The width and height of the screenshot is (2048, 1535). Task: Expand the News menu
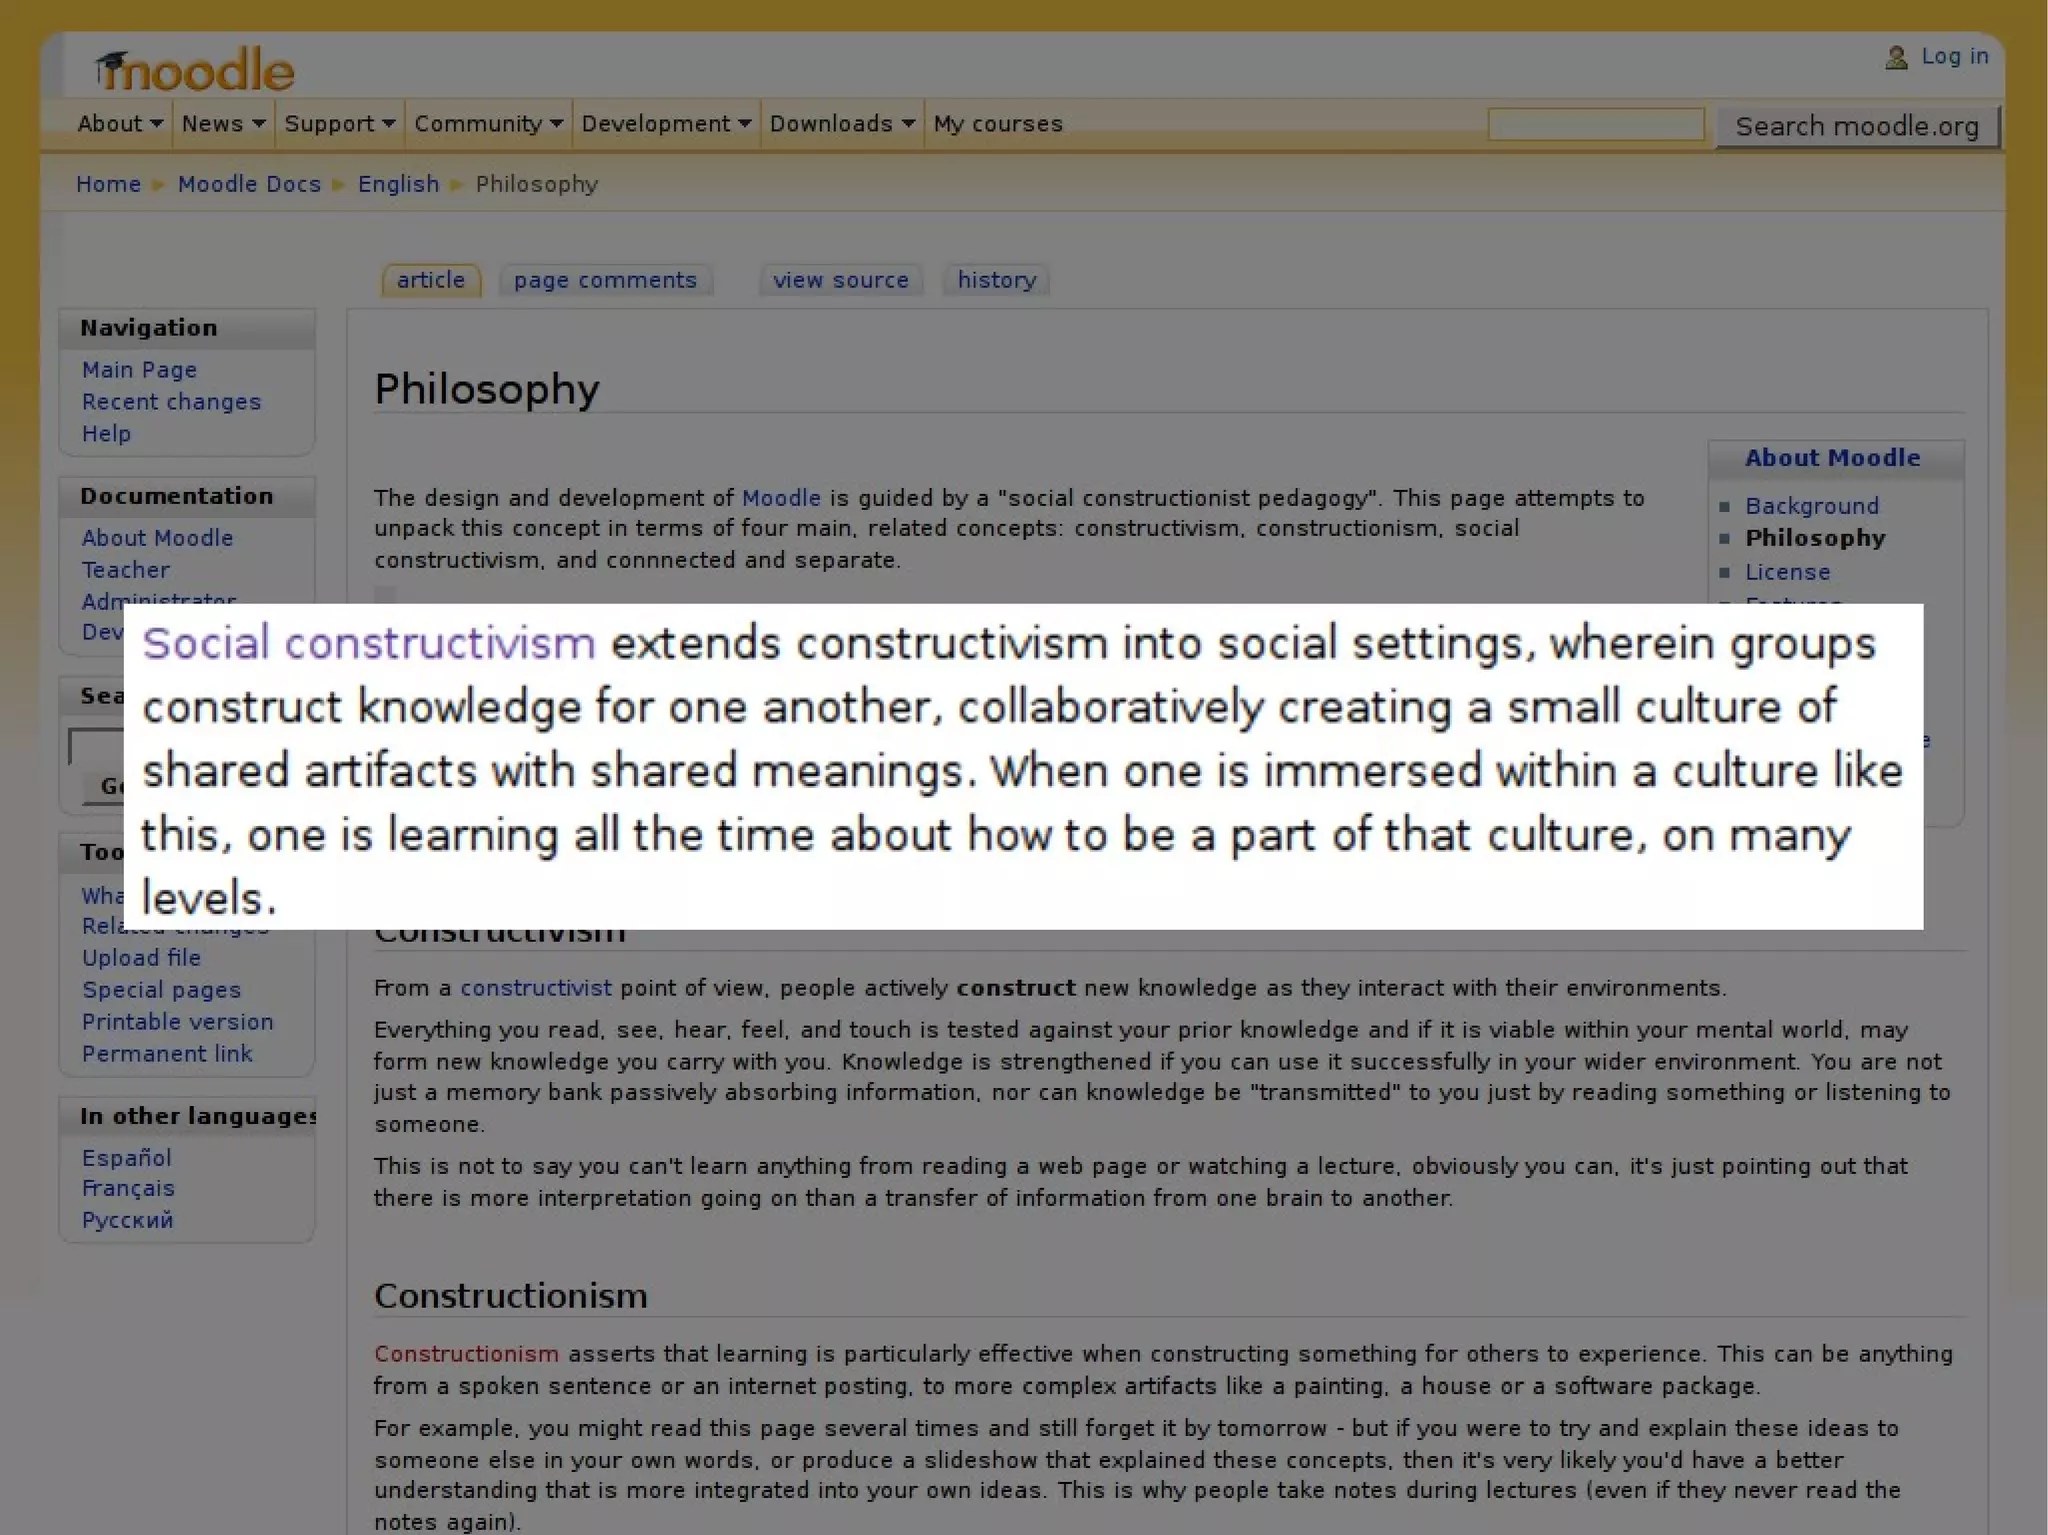pos(223,124)
